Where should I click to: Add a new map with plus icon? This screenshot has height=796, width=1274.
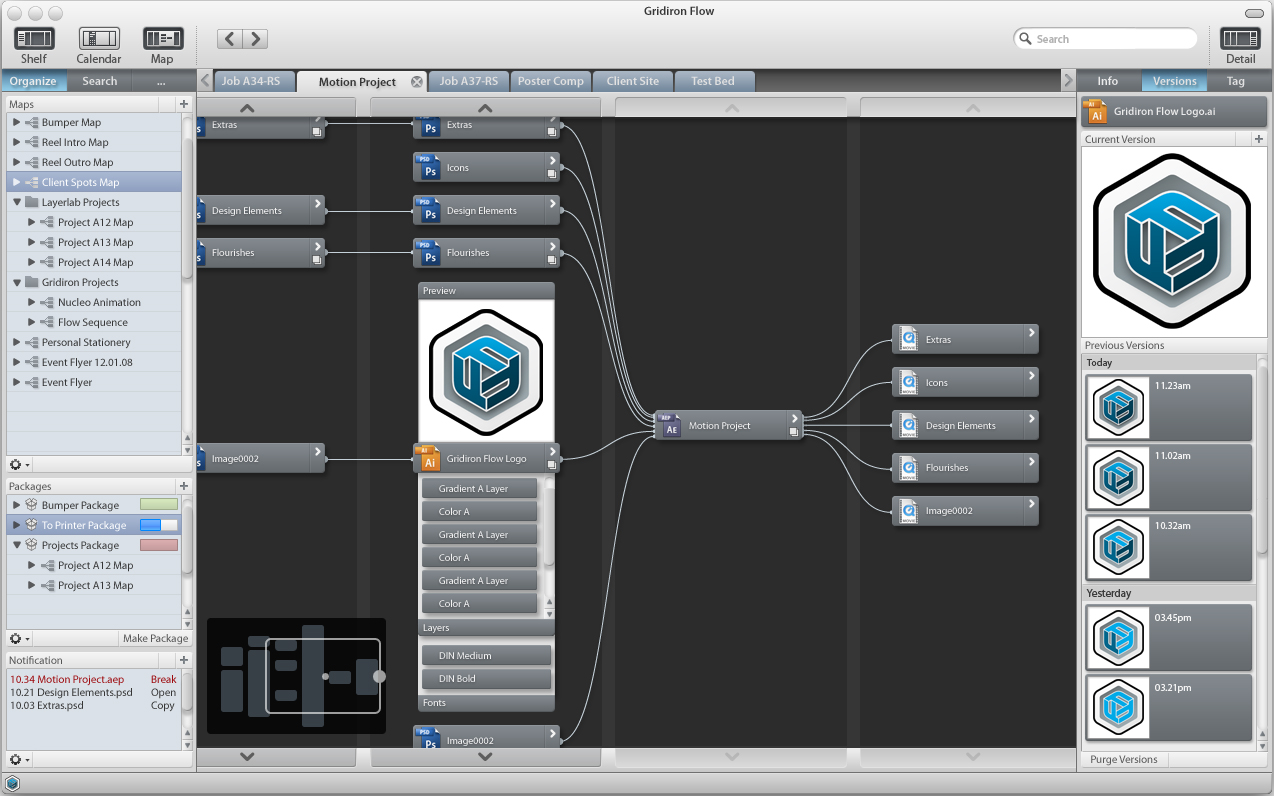point(184,104)
